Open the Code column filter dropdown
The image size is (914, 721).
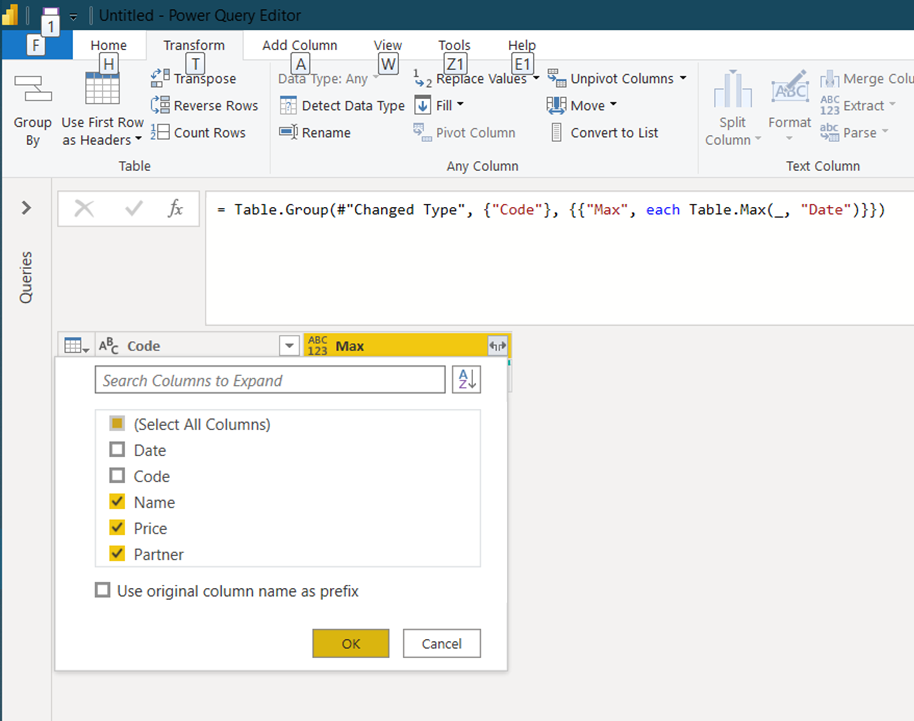pyautogui.click(x=289, y=346)
